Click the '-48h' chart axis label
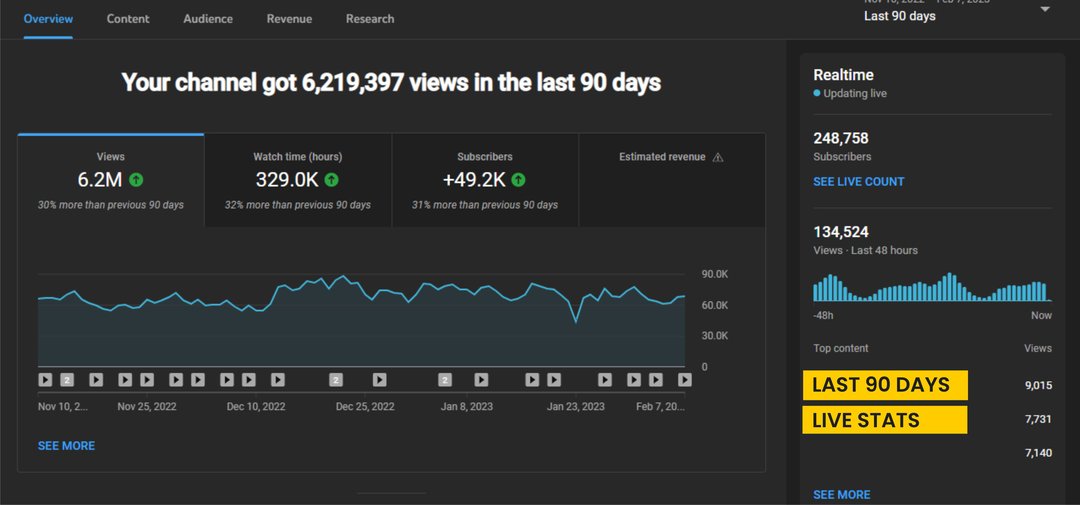 [x=823, y=315]
